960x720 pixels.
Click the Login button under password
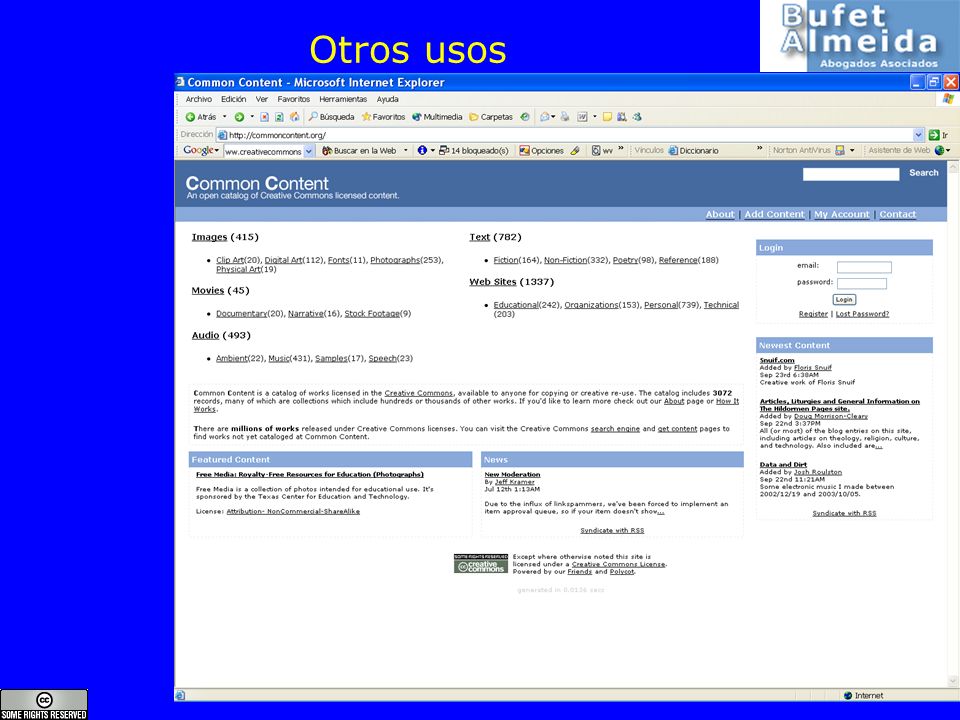click(x=844, y=299)
